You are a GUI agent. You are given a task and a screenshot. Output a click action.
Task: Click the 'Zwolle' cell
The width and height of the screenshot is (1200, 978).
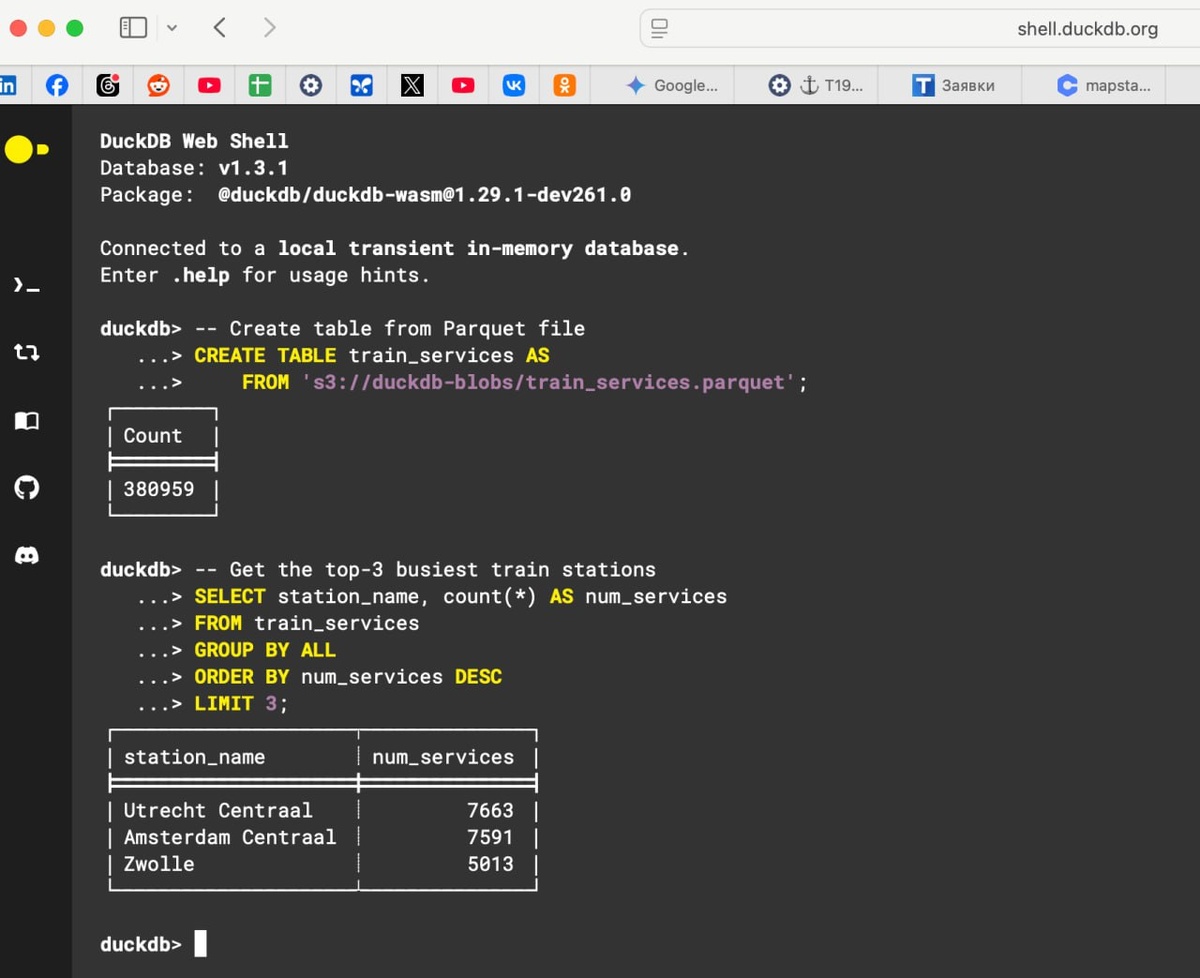159,864
